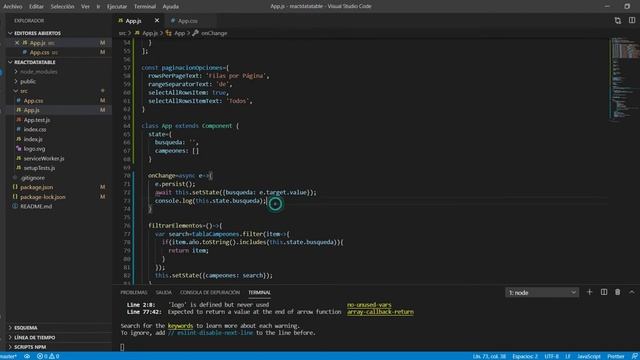Image resolution: width=640 pixels, height=360 pixels.
Task: Switch to the App.css editor tab
Action: [187, 21]
